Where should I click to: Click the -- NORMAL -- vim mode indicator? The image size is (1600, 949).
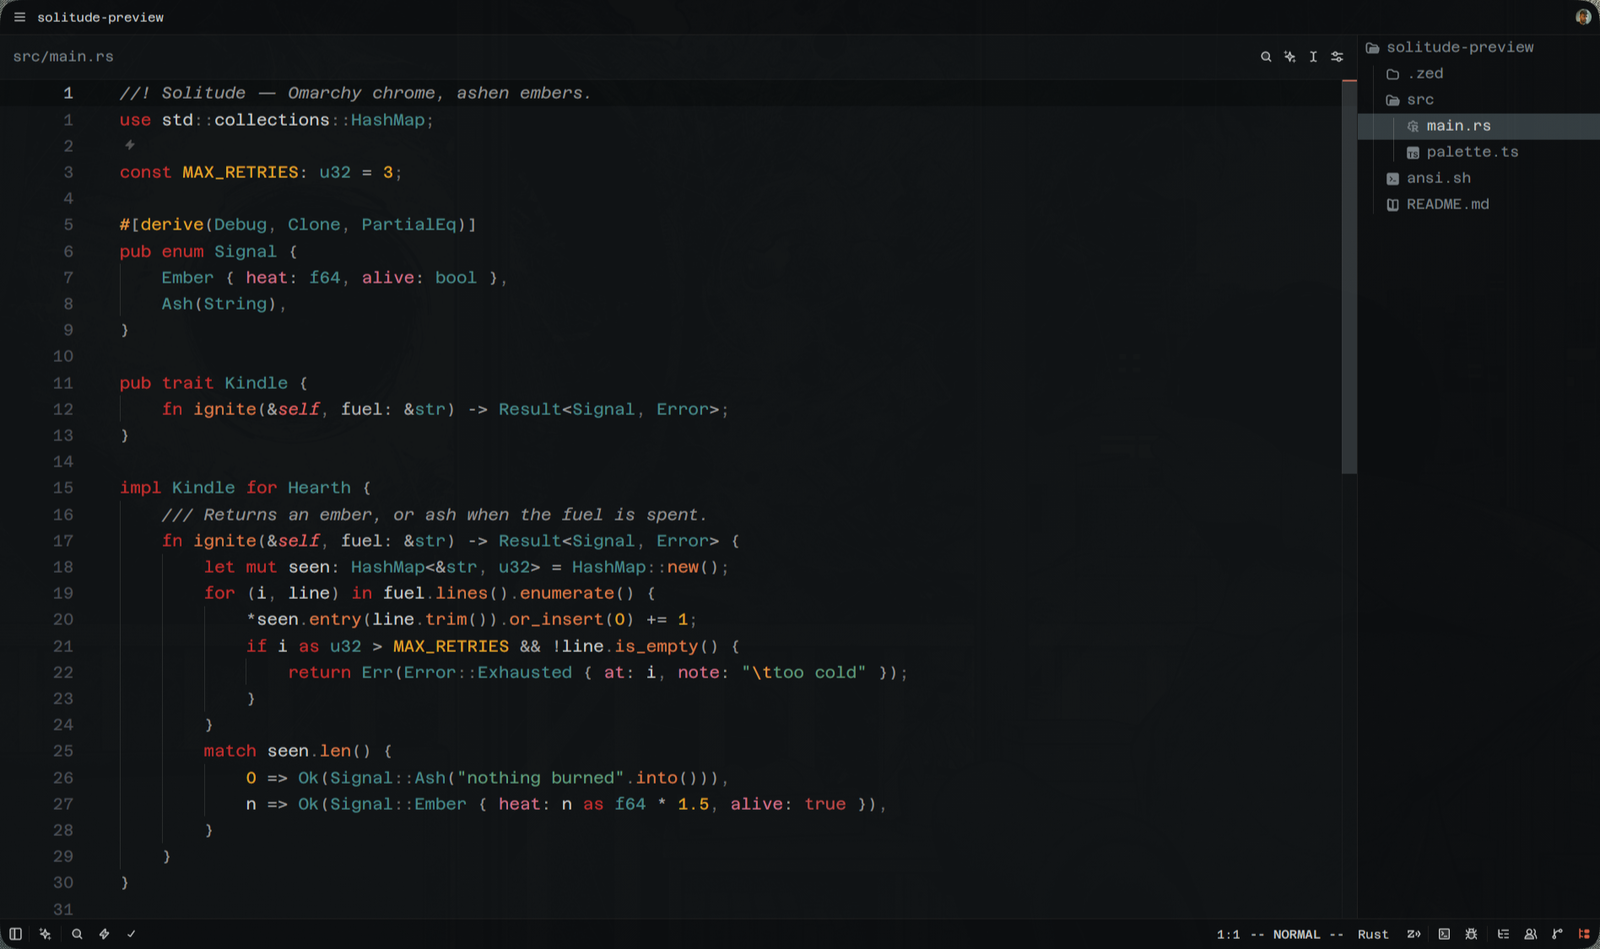click(1297, 934)
